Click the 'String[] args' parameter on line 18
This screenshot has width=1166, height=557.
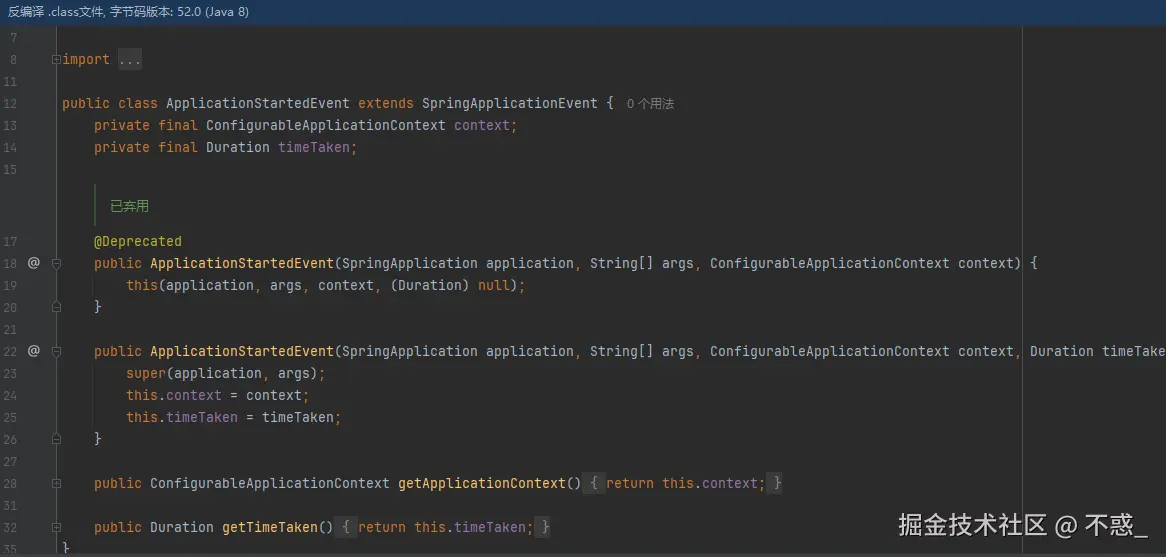(642, 263)
